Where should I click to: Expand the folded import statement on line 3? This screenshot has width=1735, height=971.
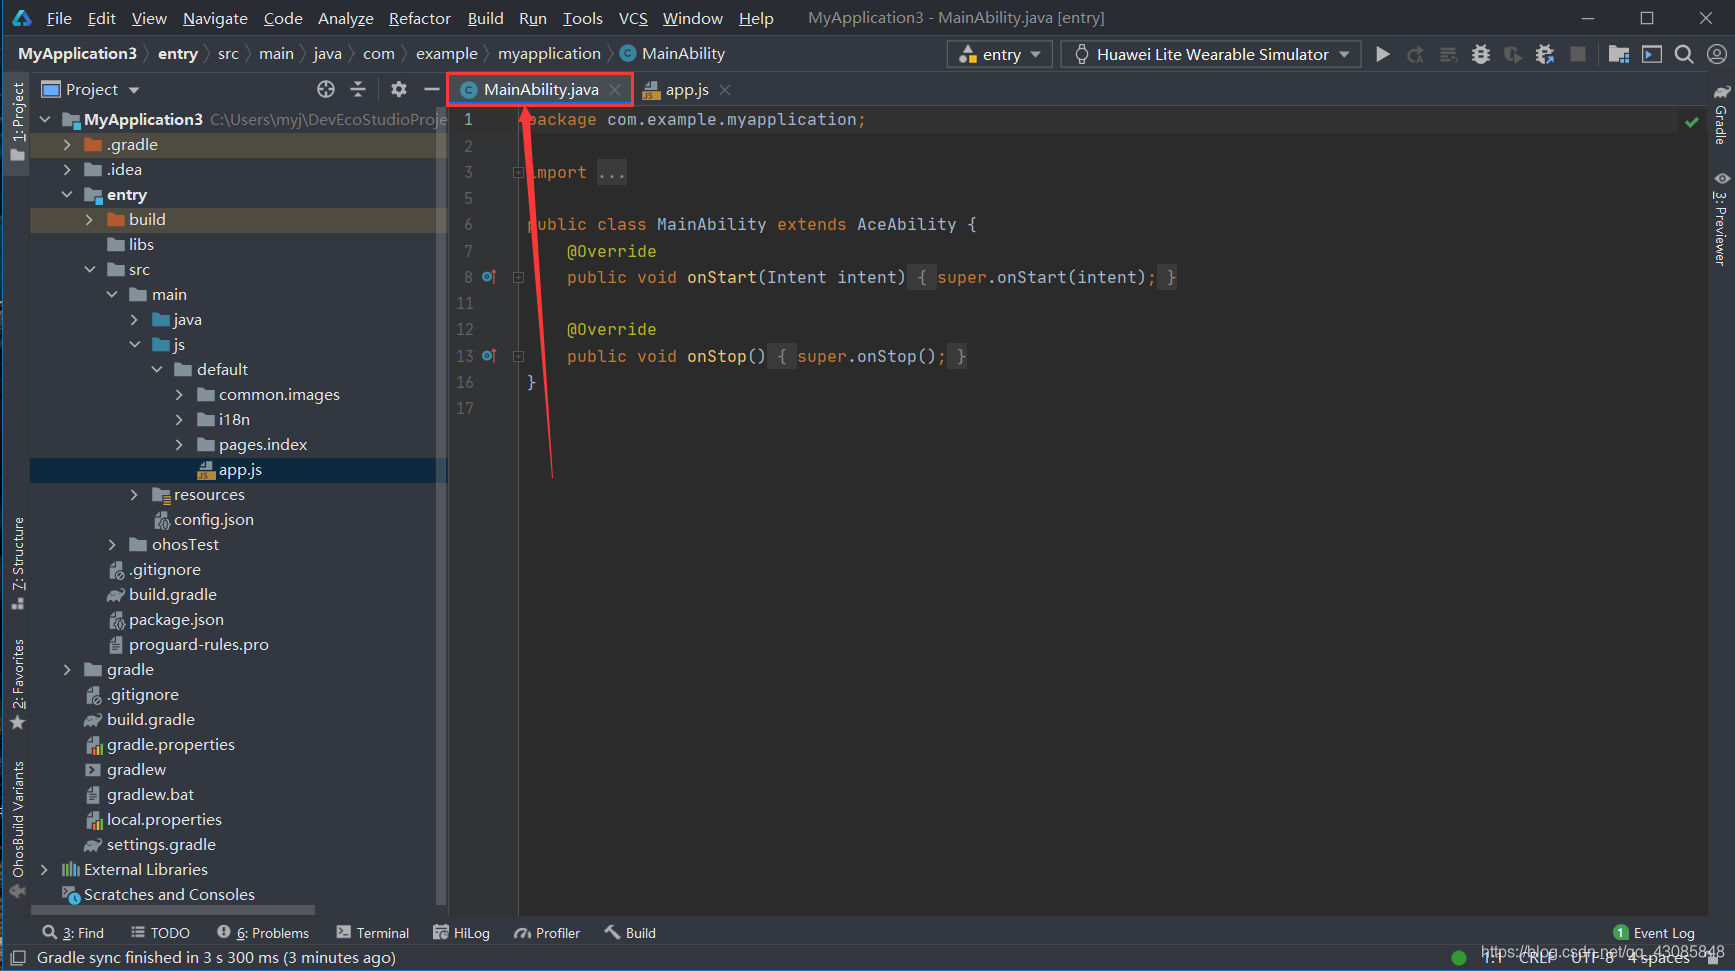click(518, 173)
